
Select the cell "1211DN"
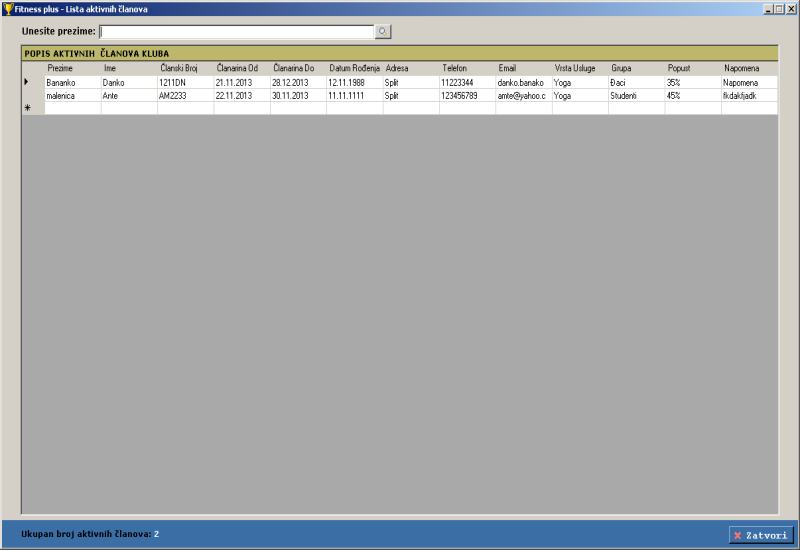click(186, 83)
